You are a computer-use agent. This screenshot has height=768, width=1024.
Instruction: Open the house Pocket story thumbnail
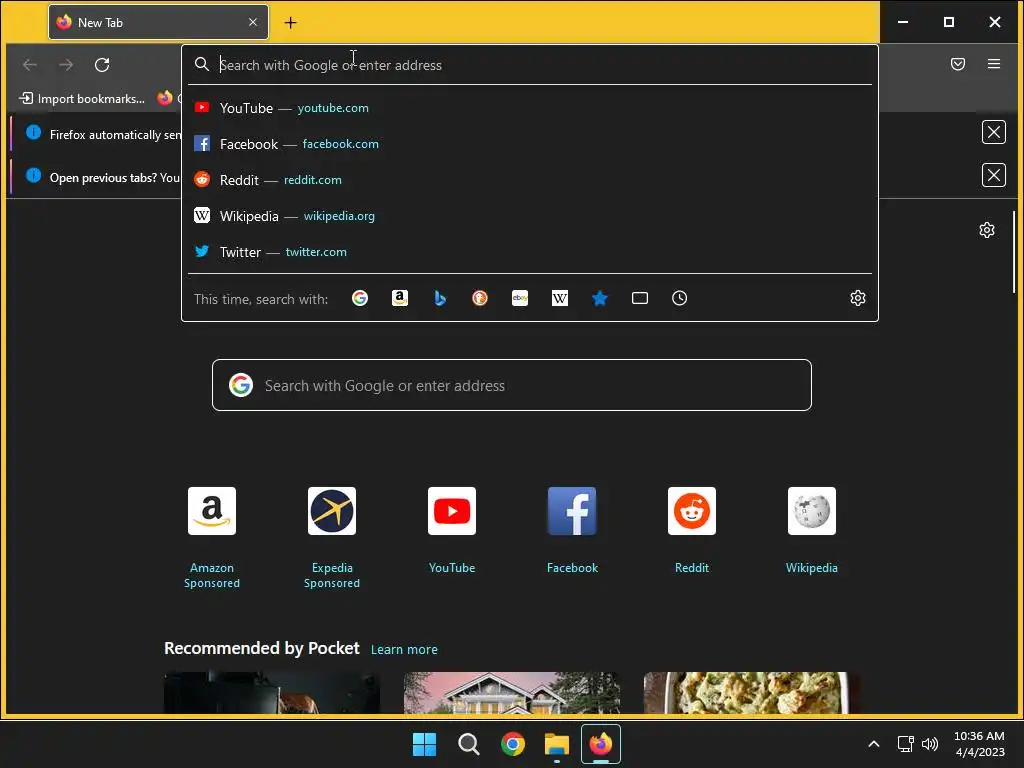click(512, 693)
